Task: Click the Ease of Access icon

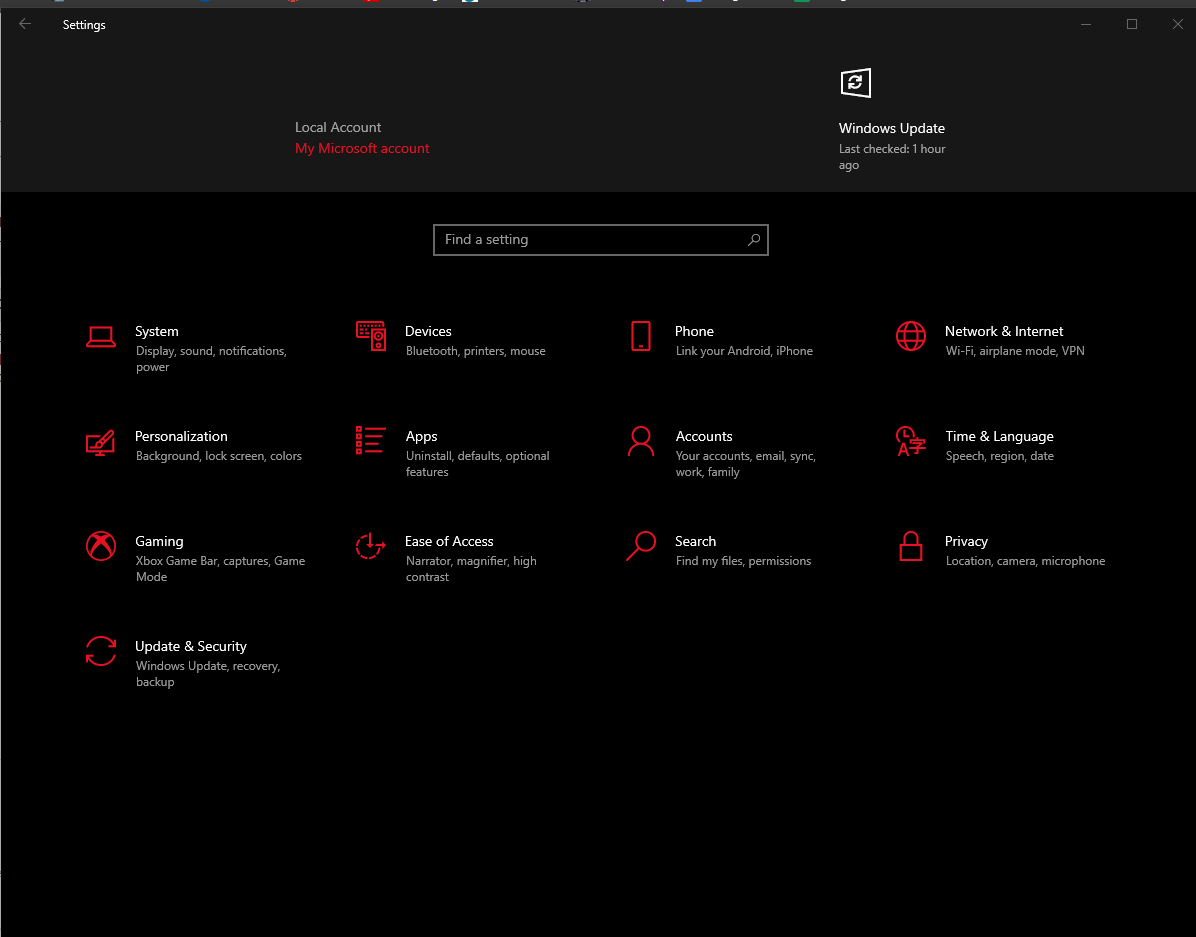Action: [x=371, y=546]
